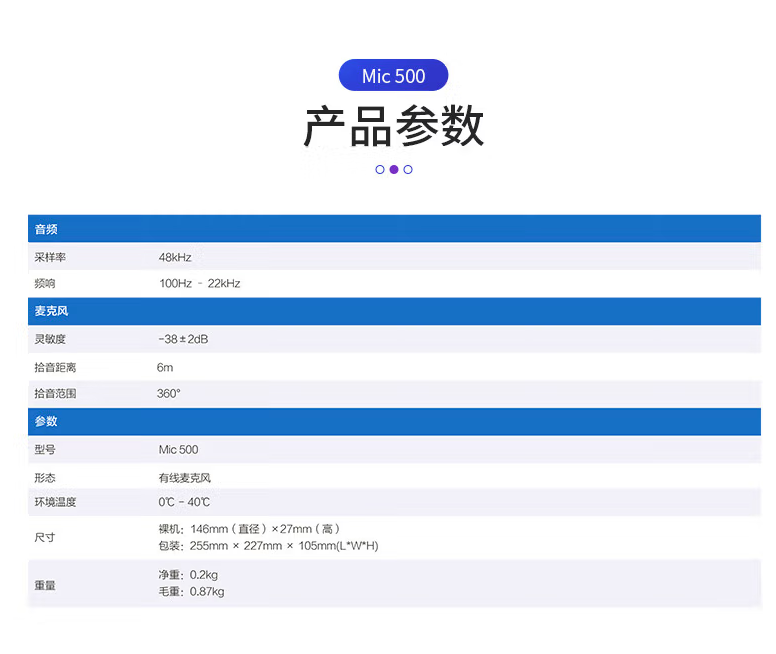Viewport: 776px width, 654px height.
Task: Click the 频响 row label
Action: point(45,283)
